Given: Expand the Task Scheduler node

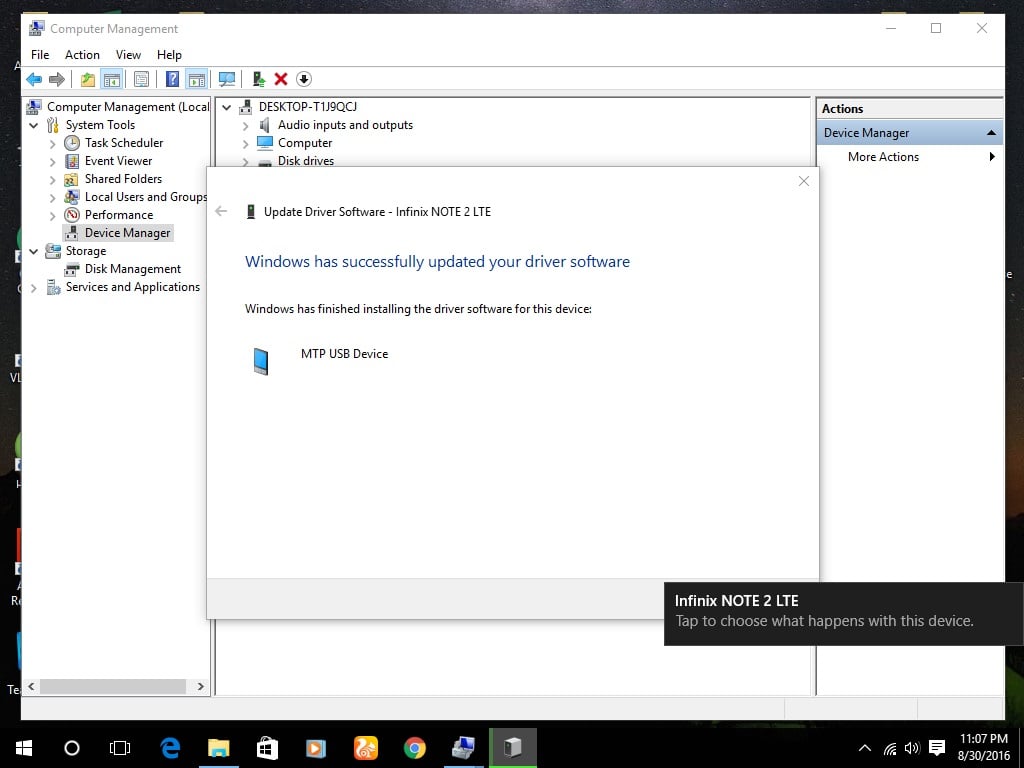Looking at the screenshot, I should pyautogui.click(x=53, y=144).
